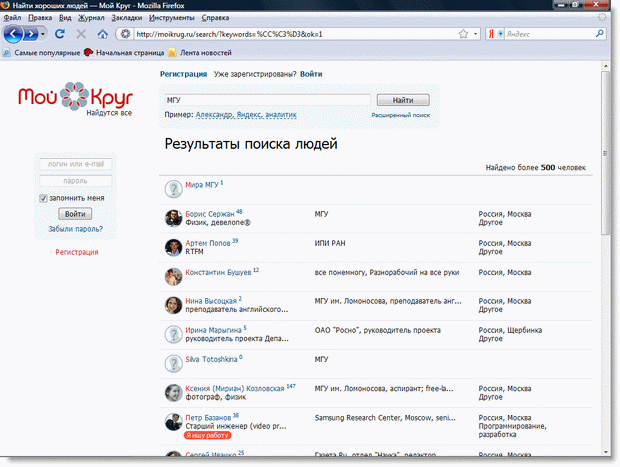The height and width of the screenshot is (467, 620).
Task: Open Лента новостей feed bookmark
Action: point(200,53)
